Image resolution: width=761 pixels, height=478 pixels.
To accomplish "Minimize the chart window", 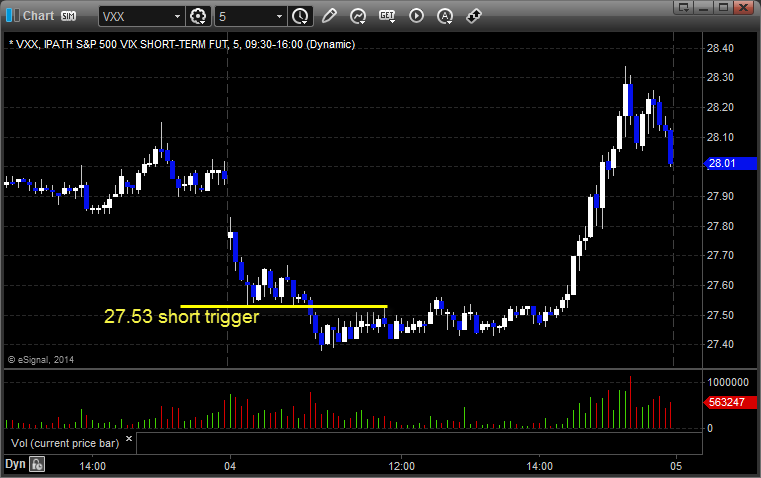I will (704, 7).
